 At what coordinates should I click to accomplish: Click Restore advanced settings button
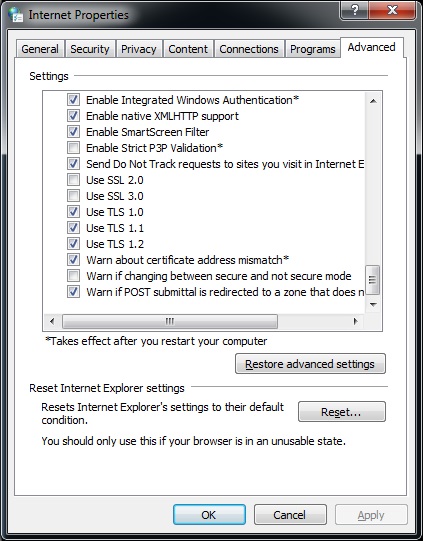310,364
